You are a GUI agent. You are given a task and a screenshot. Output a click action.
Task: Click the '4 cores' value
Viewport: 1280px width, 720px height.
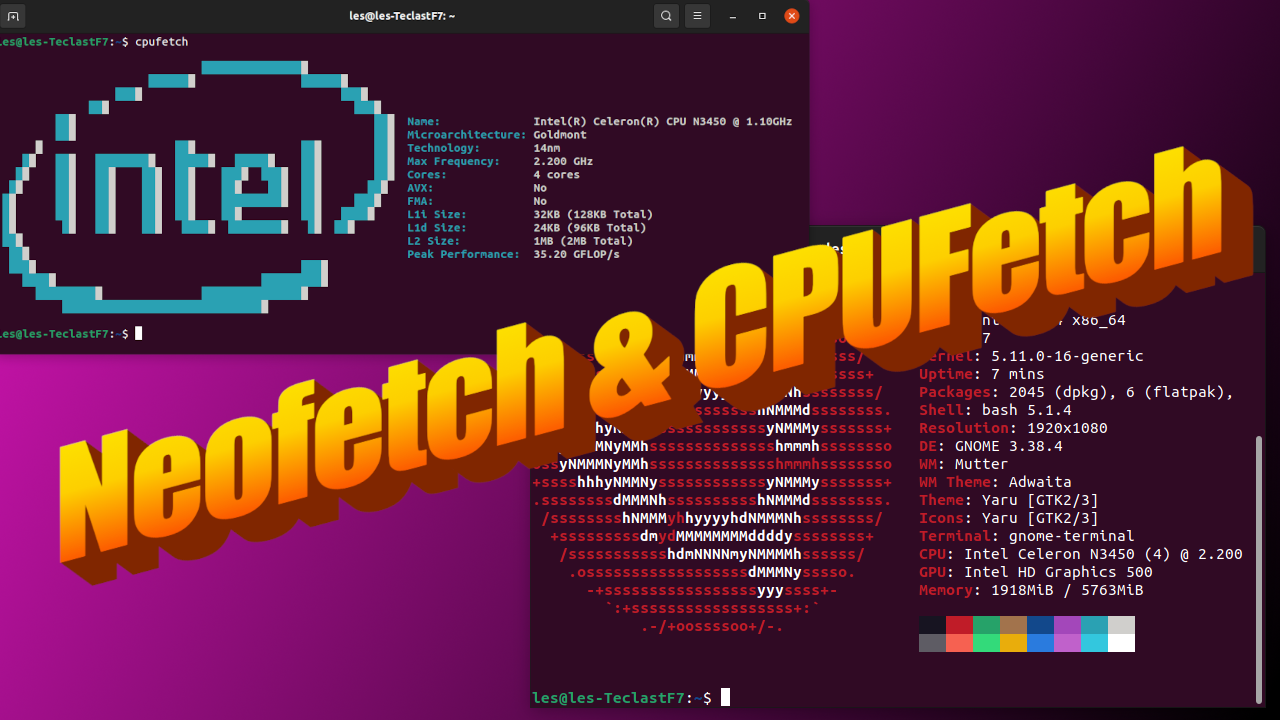click(557, 175)
